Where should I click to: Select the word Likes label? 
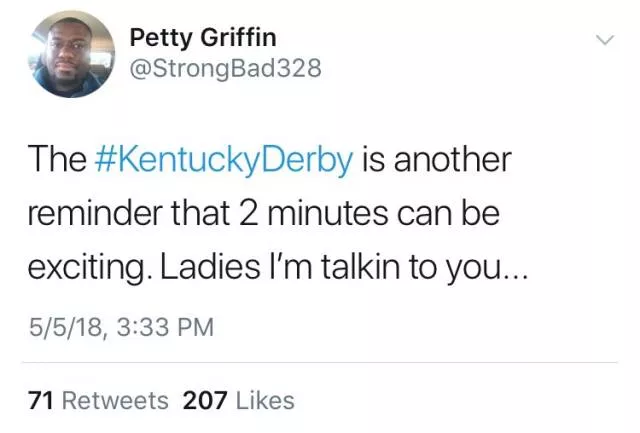pos(266,401)
